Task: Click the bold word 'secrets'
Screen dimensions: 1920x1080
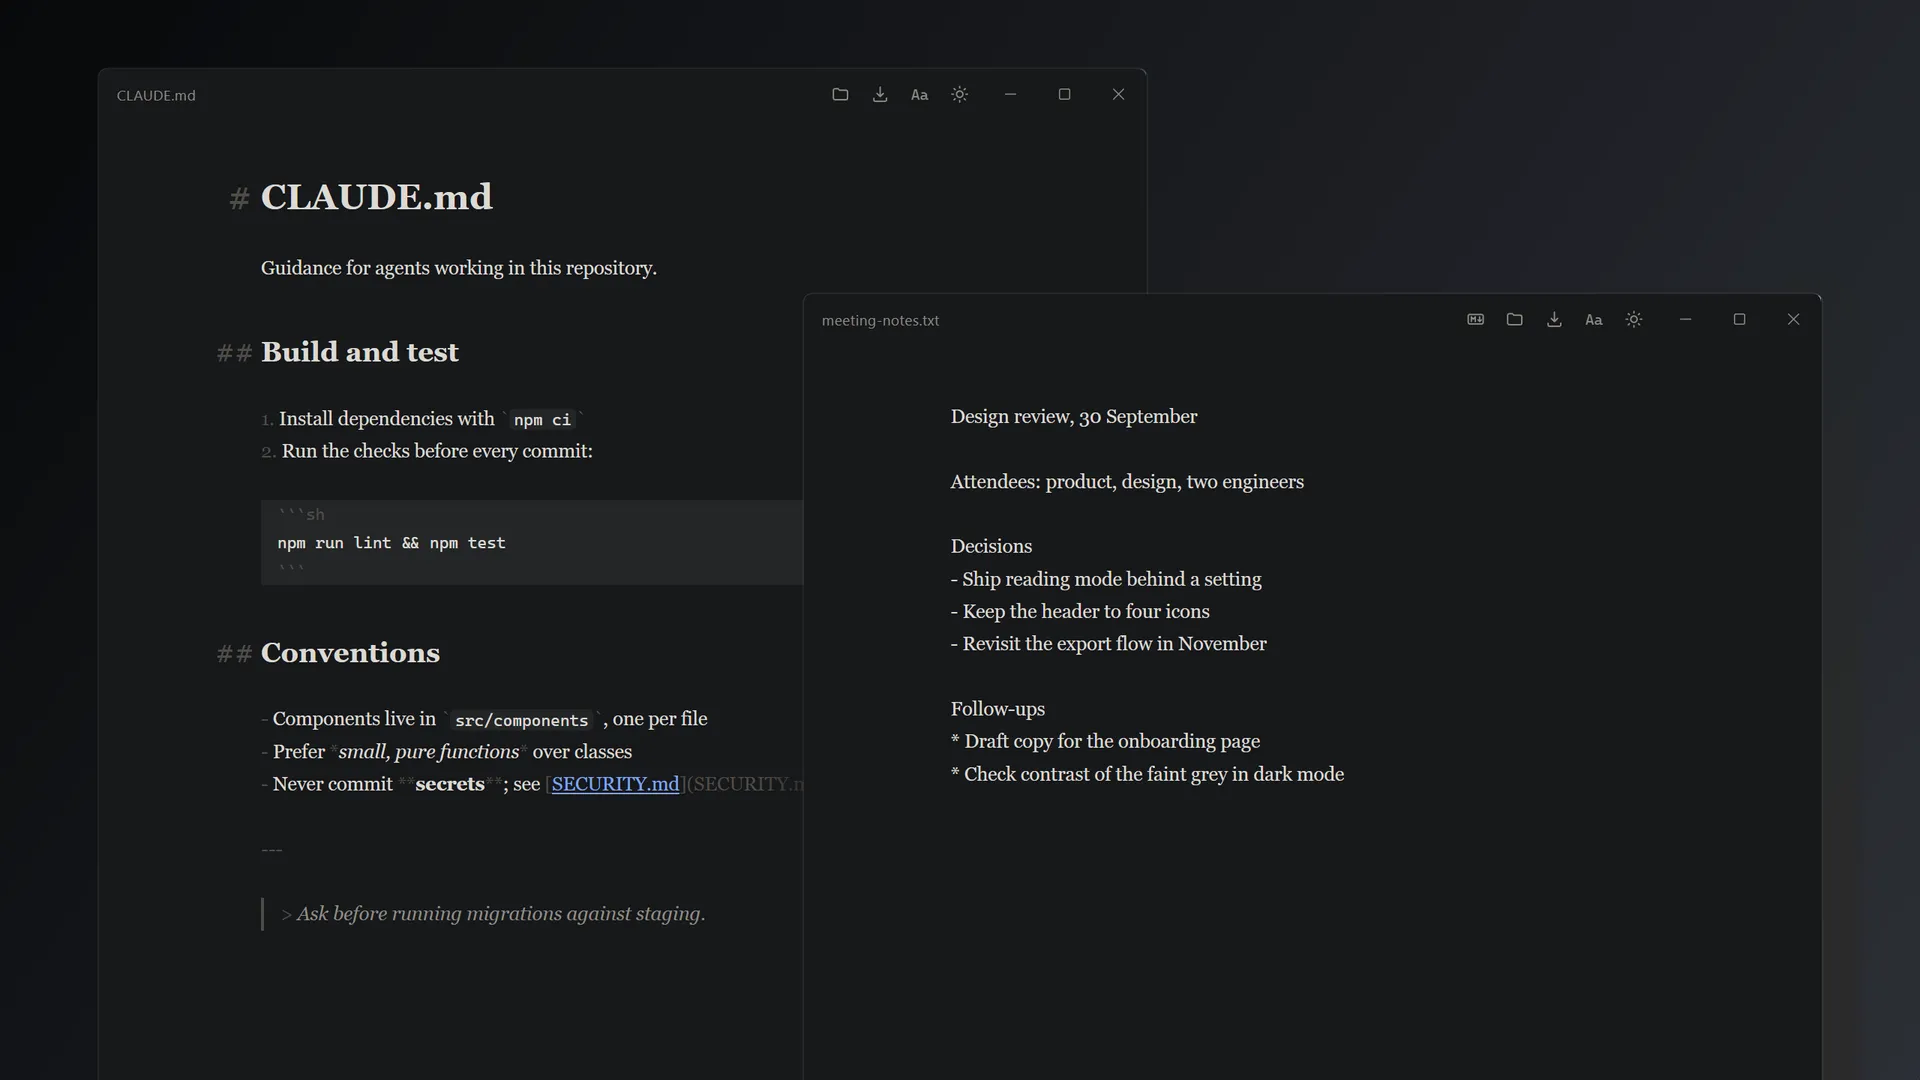Action: click(450, 784)
